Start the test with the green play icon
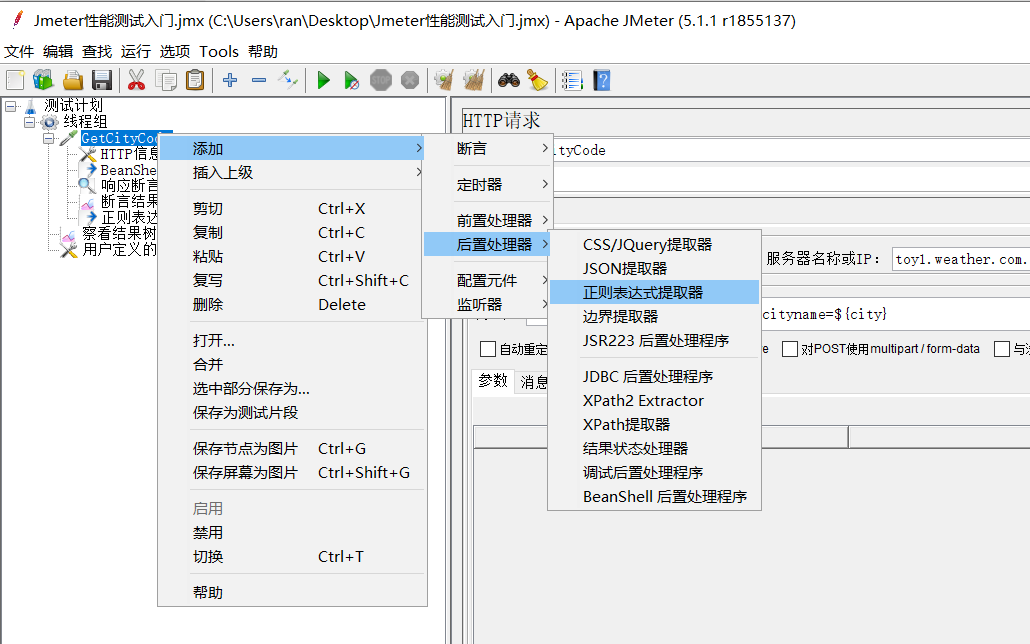Image resolution: width=1030 pixels, height=644 pixels. [323, 80]
